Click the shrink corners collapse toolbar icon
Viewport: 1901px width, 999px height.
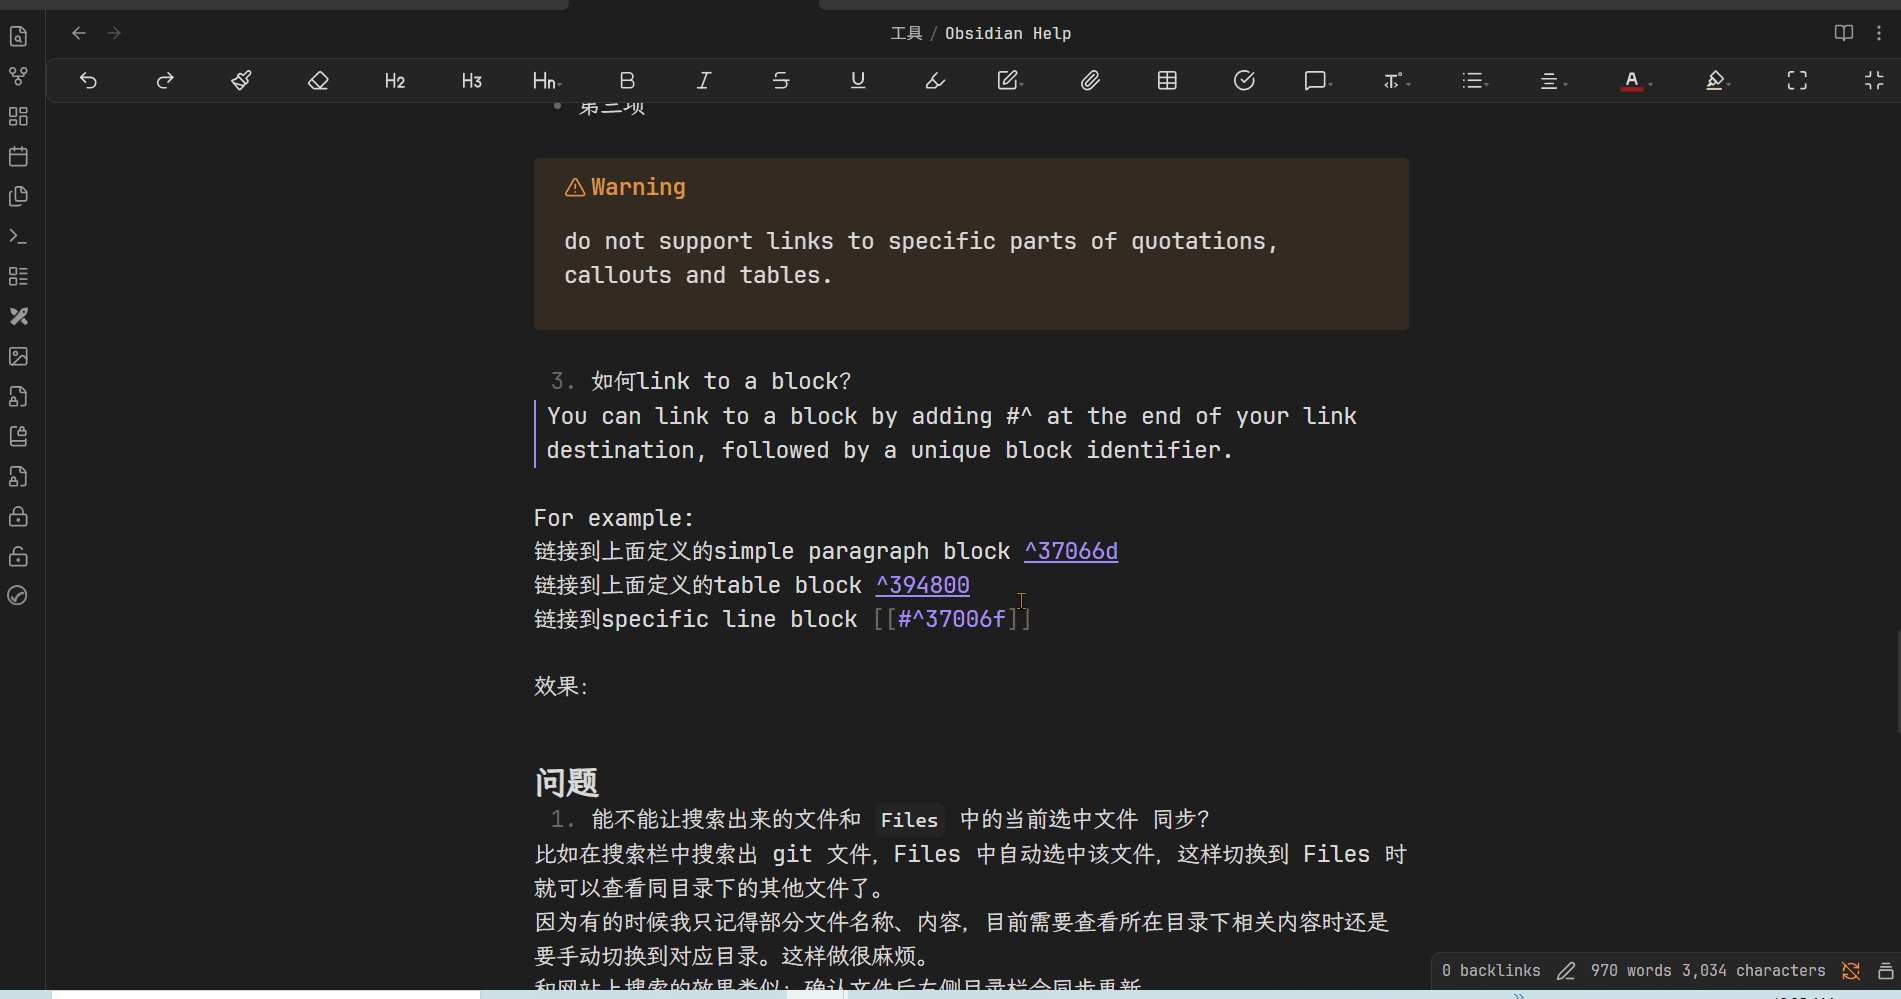(1874, 81)
